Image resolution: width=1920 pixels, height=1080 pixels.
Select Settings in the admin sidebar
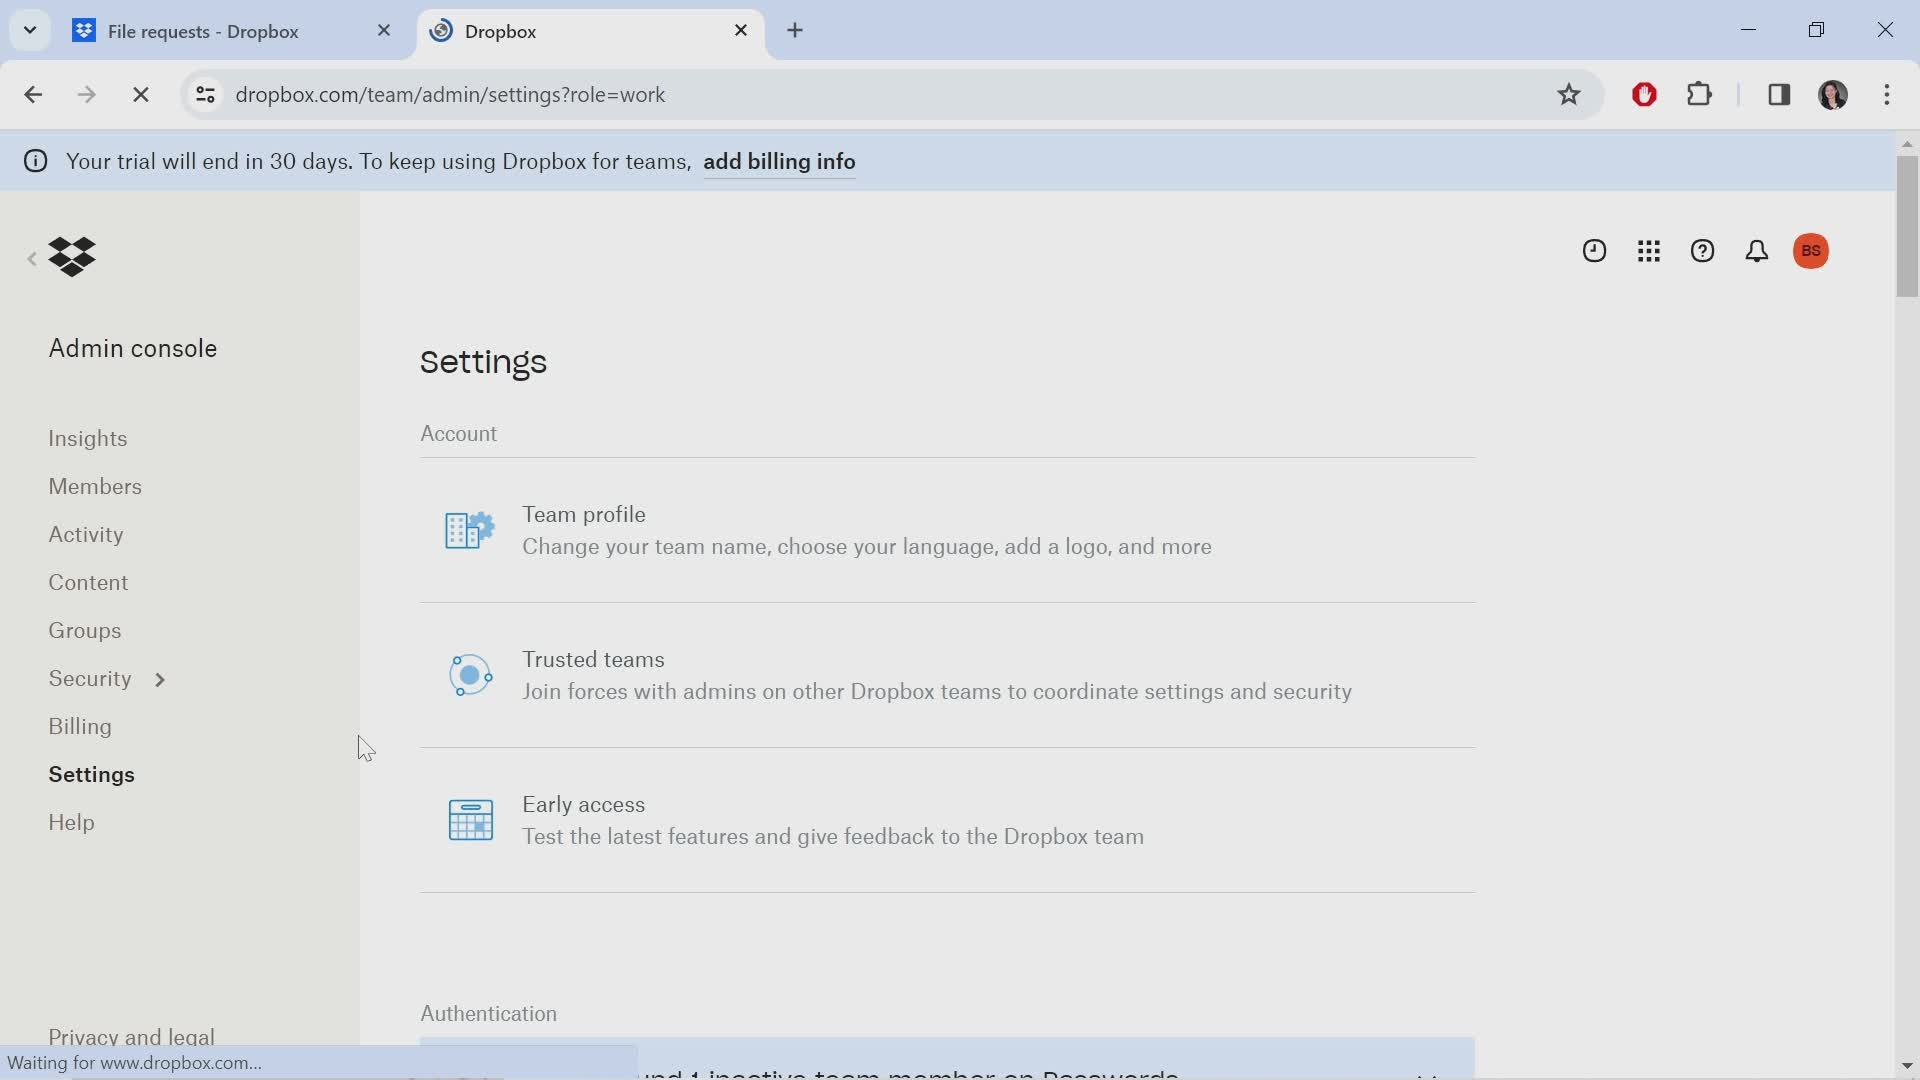click(x=91, y=775)
